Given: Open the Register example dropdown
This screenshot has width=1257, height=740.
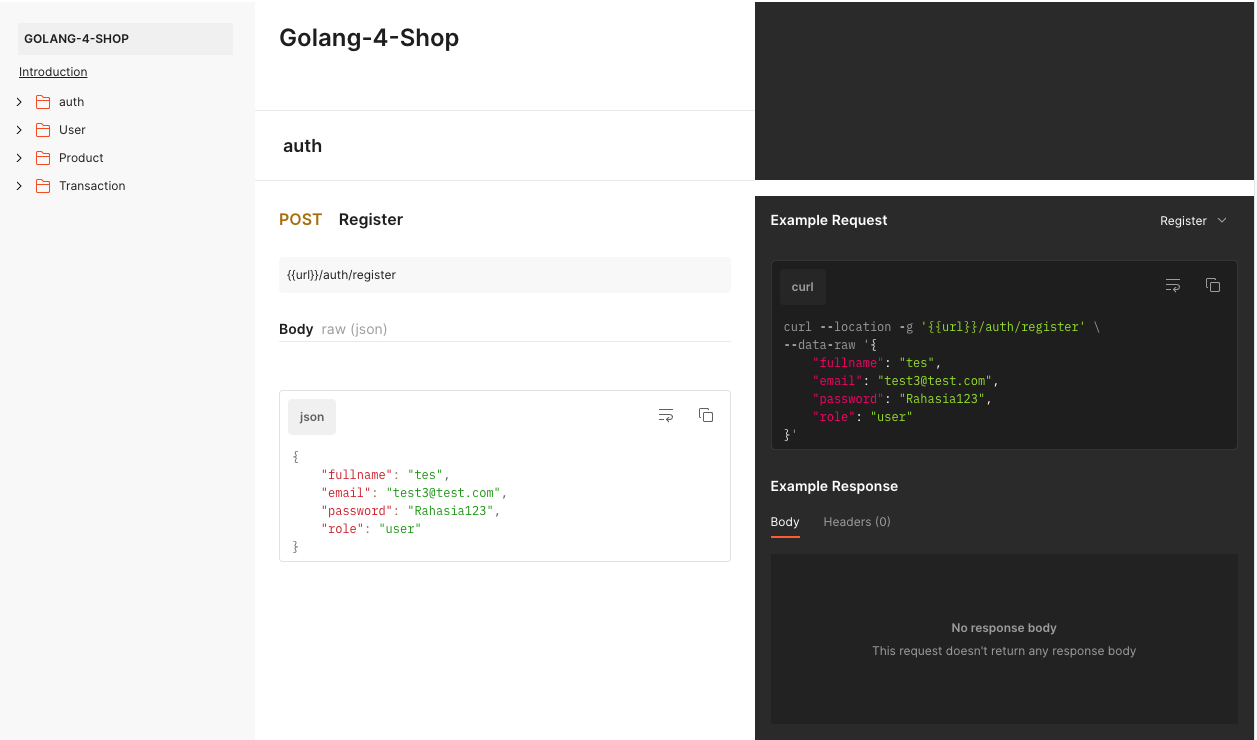Looking at the screenshot, I should [1193, 221].
